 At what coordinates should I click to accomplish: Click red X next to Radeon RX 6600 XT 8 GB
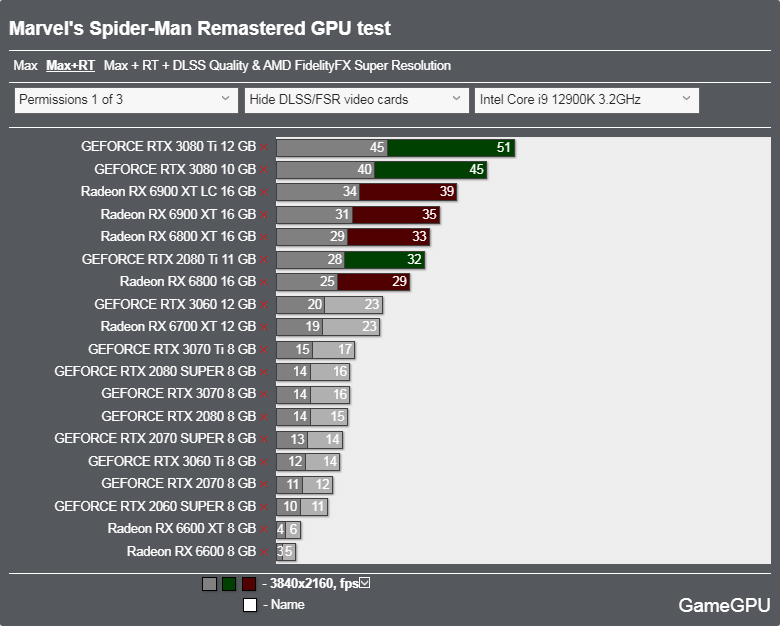(264, 529)
